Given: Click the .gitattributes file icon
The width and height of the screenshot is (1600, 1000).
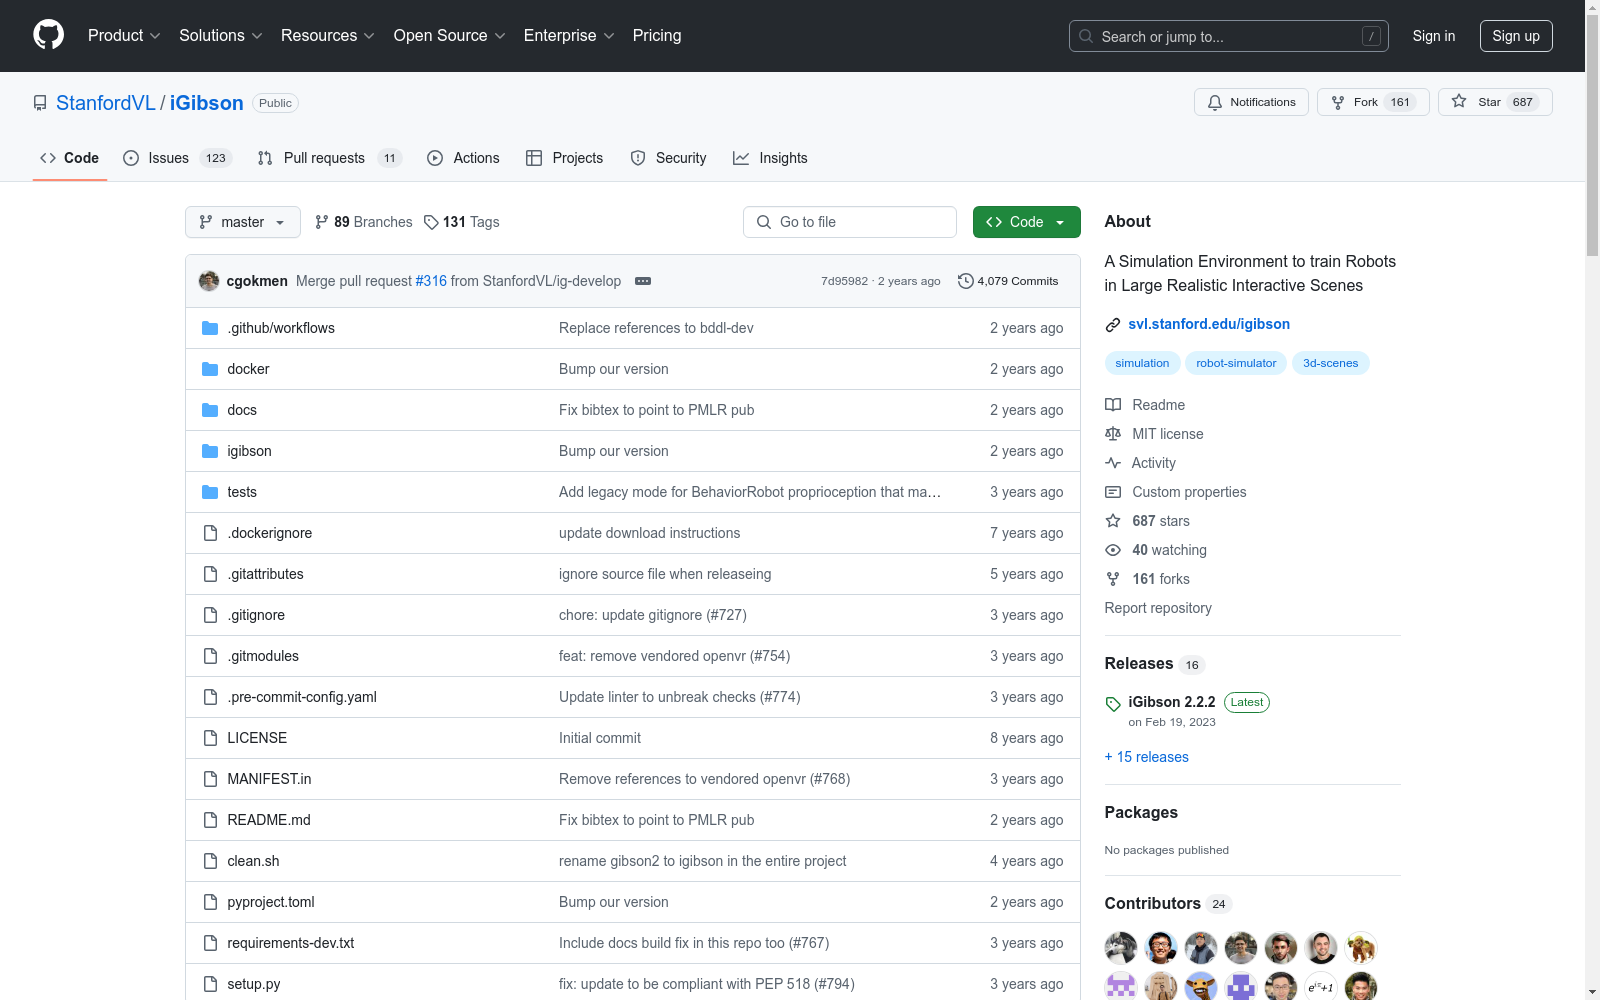Looking at the screenshot, I should (210, 574).
